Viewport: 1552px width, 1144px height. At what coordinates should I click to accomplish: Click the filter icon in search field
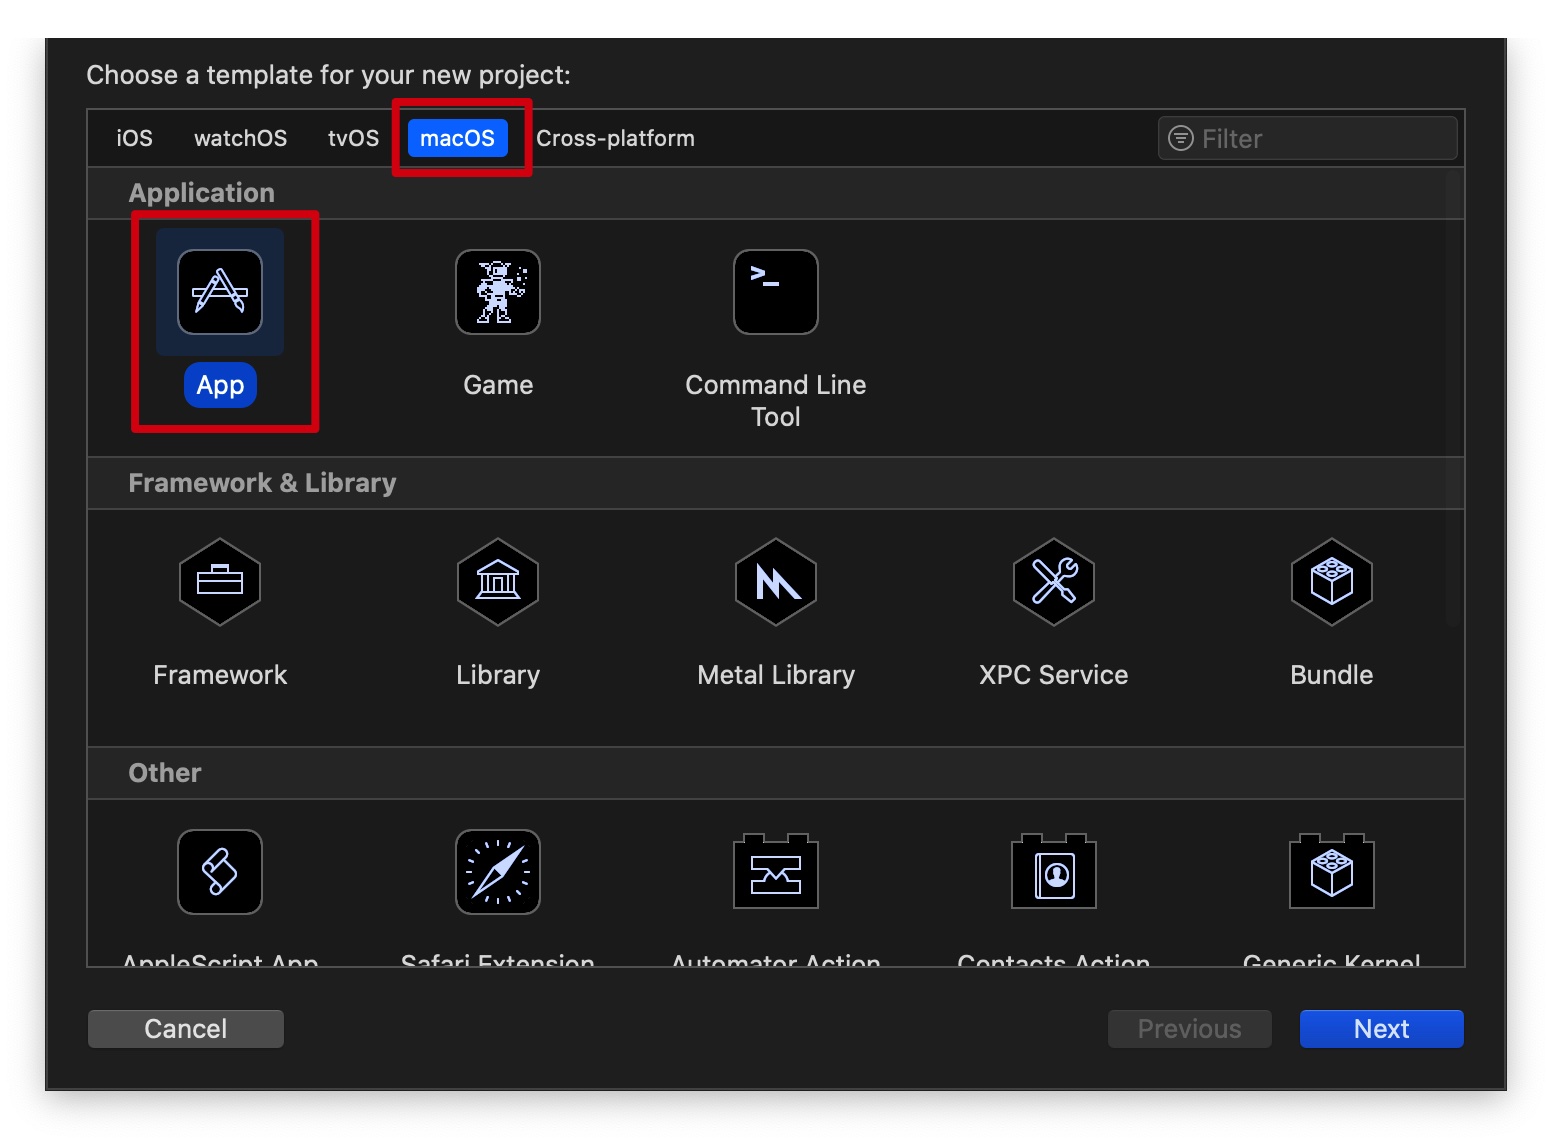pyautogui.click(x=1181, y=138)
